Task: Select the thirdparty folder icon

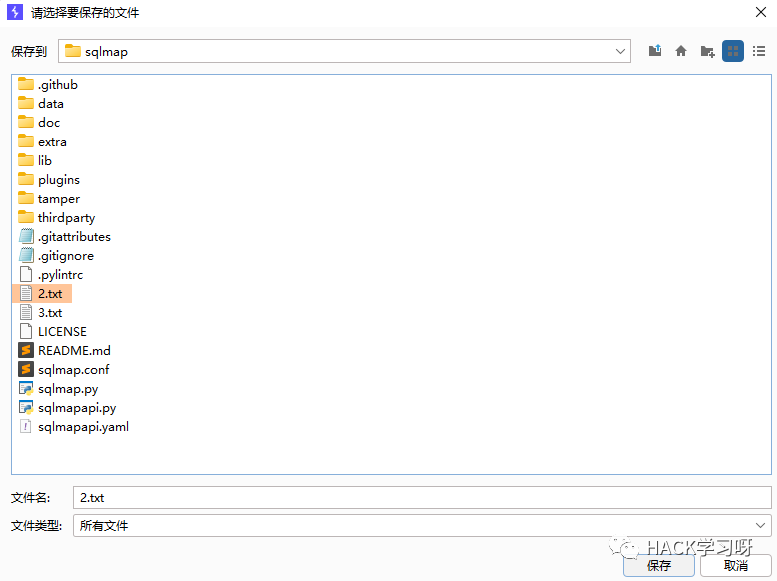Action: pyautogui.click(x=26, y=217)
